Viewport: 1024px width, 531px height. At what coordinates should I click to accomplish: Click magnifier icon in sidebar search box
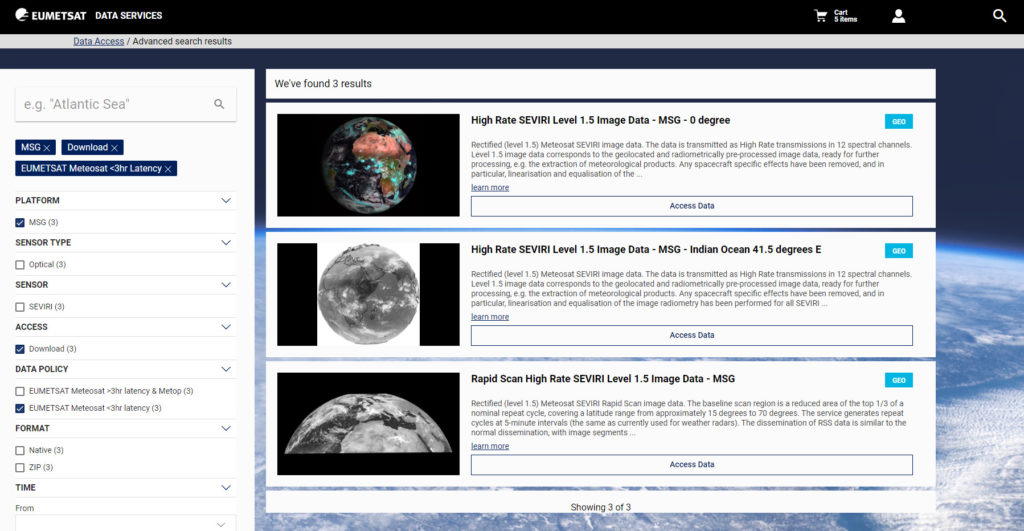click(219, 104)
